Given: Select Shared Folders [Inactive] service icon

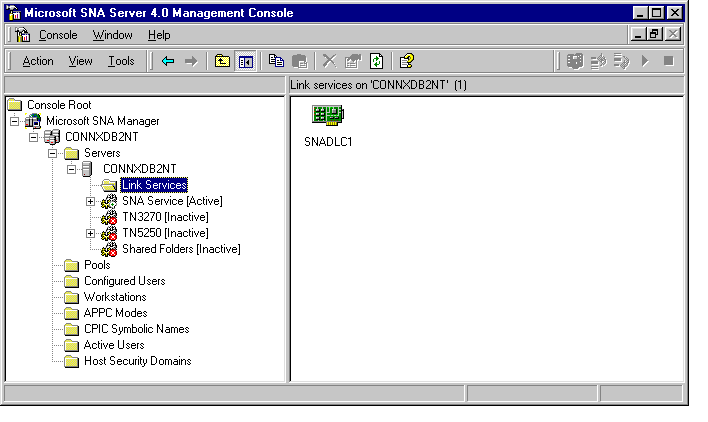Looking at the screenshot, I should tap(109, 249).
